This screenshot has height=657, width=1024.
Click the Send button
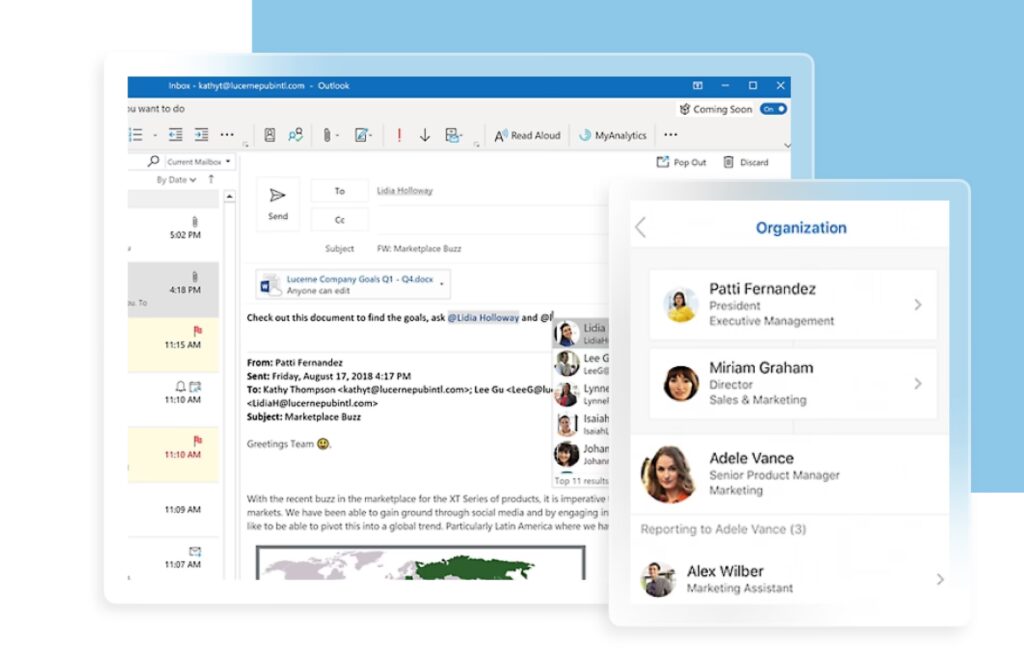[x=278, y=203]
